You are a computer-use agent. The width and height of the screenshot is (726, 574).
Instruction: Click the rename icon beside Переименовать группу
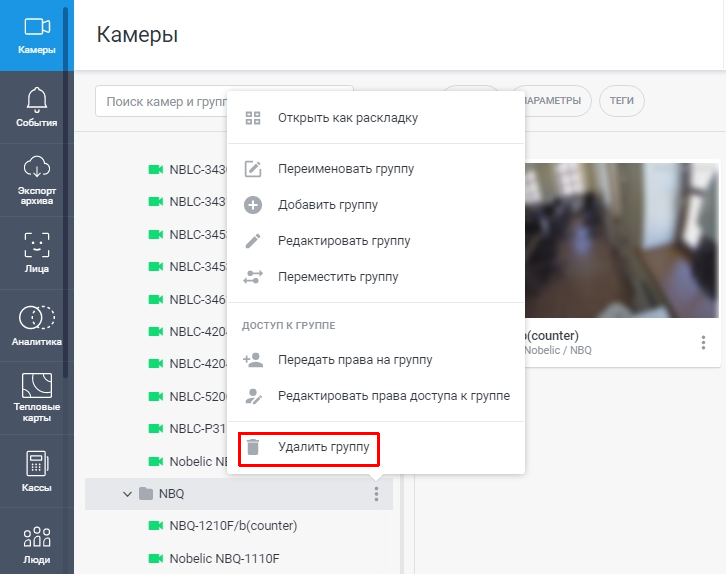click(x=253, y=169)
